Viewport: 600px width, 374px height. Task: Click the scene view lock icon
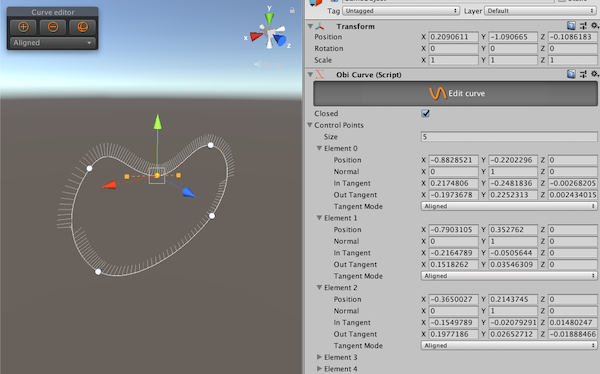(292, 10)
